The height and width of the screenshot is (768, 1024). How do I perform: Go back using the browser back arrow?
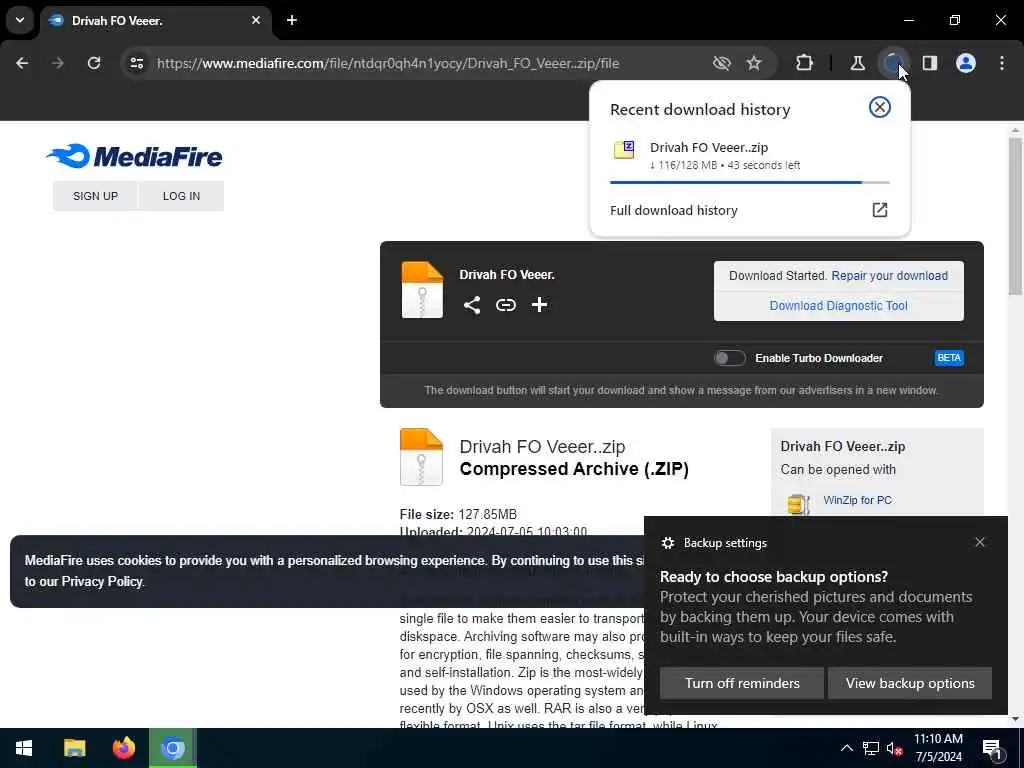[x=22, y=63]
